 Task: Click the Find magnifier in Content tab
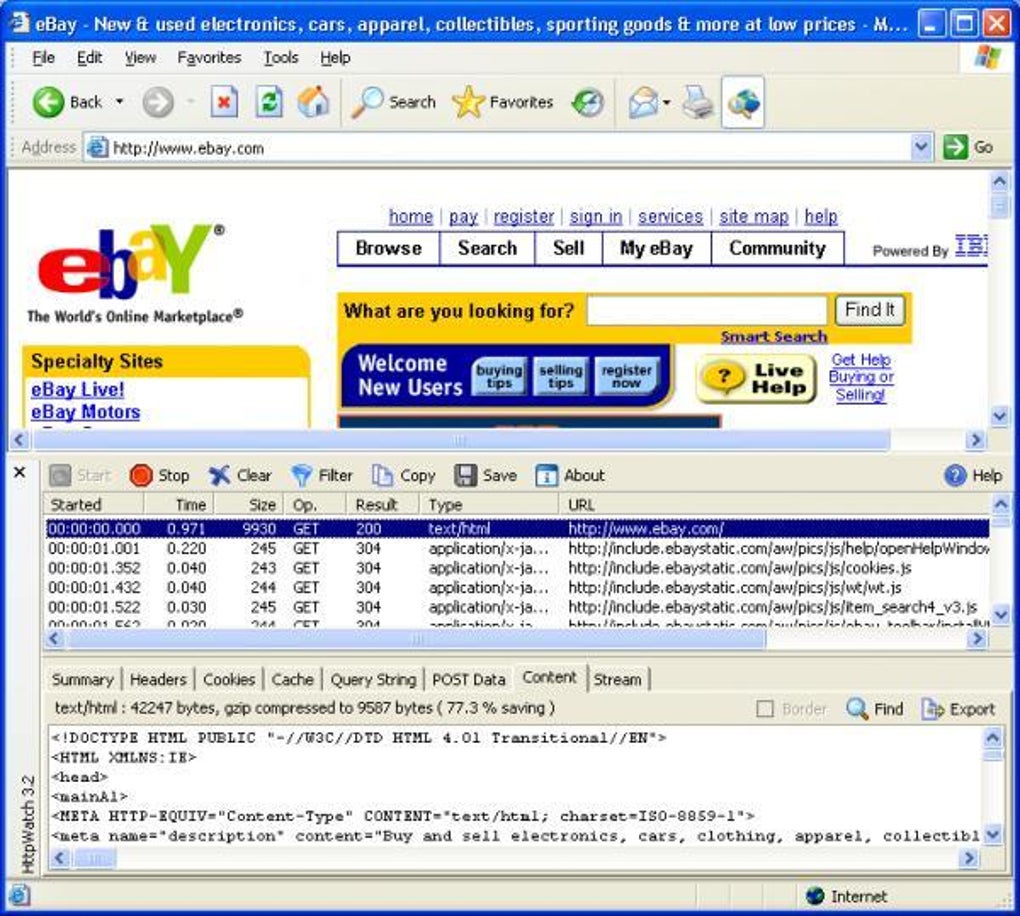[x=857, y=708]
